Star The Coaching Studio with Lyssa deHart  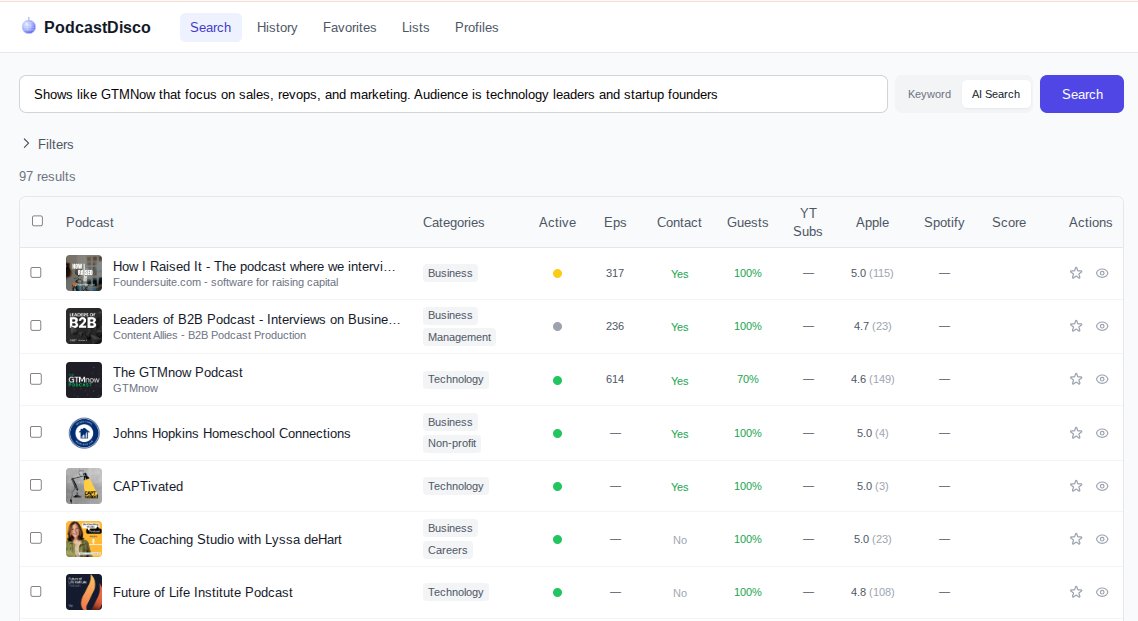point(1076,539)
